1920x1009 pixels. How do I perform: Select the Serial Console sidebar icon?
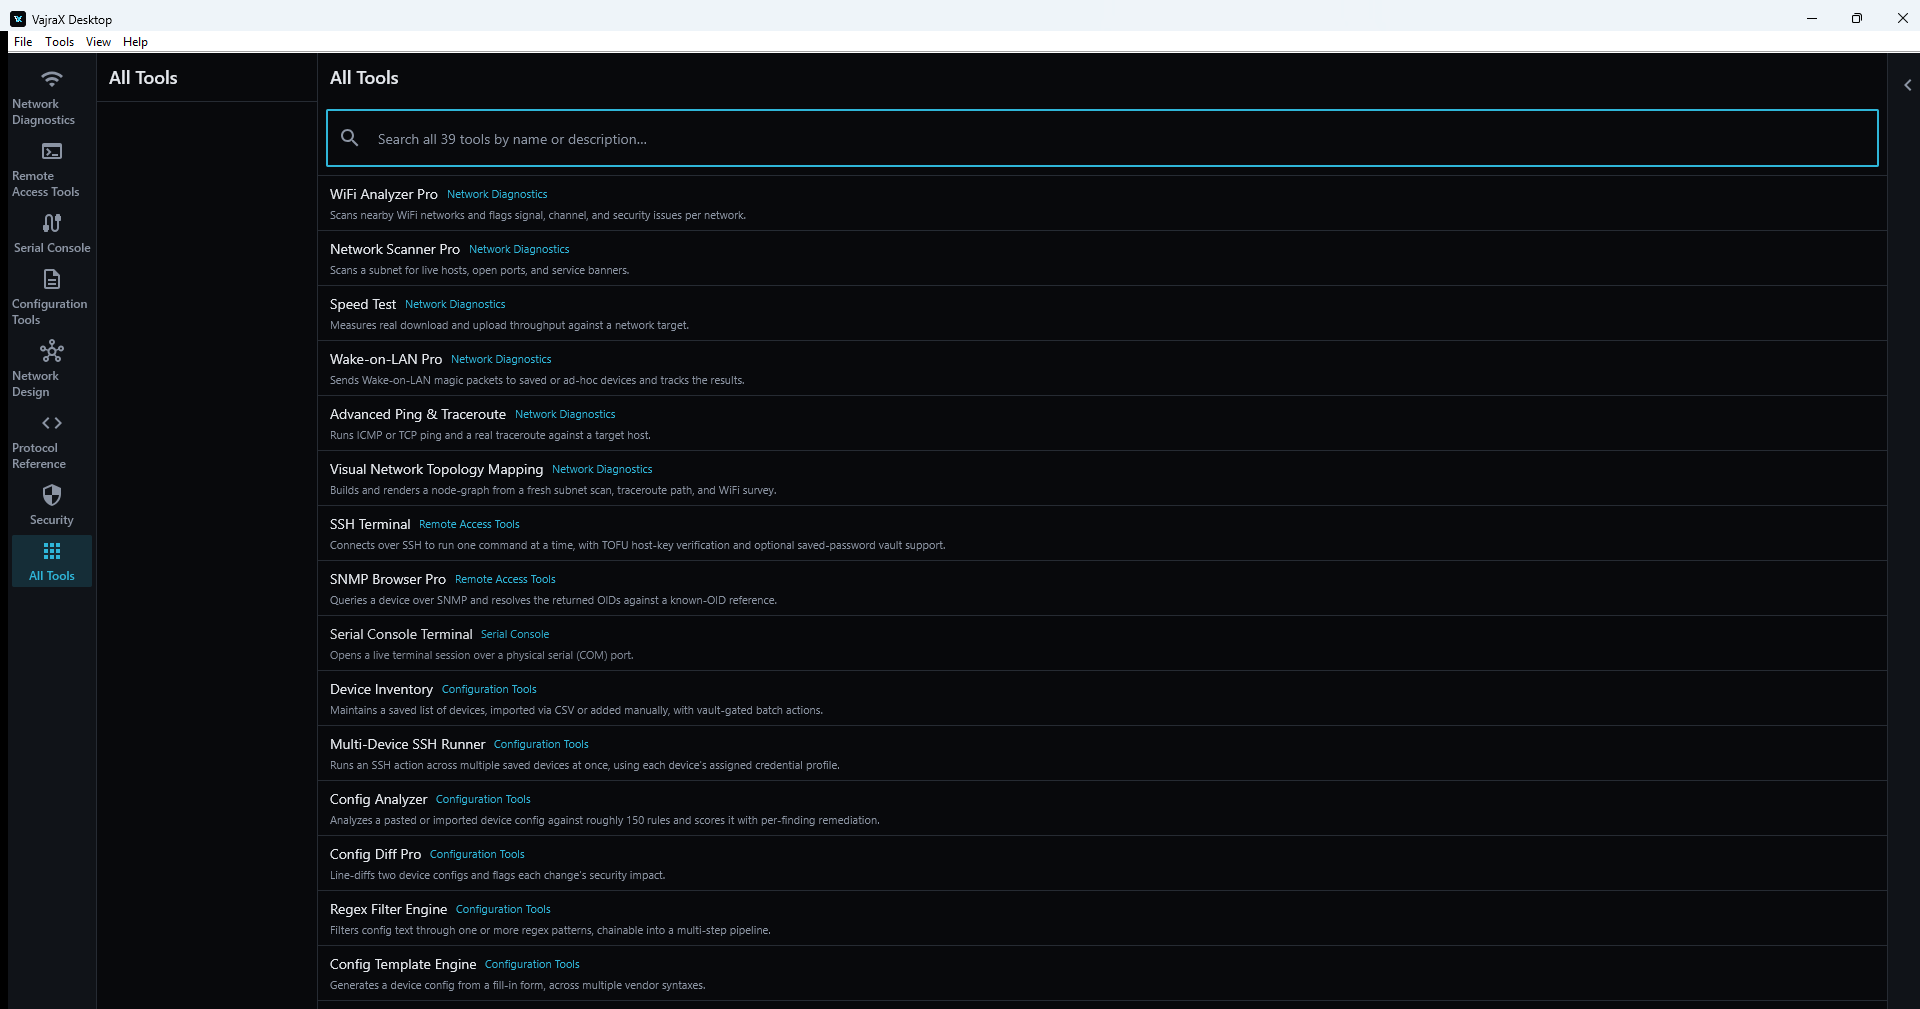52,223
